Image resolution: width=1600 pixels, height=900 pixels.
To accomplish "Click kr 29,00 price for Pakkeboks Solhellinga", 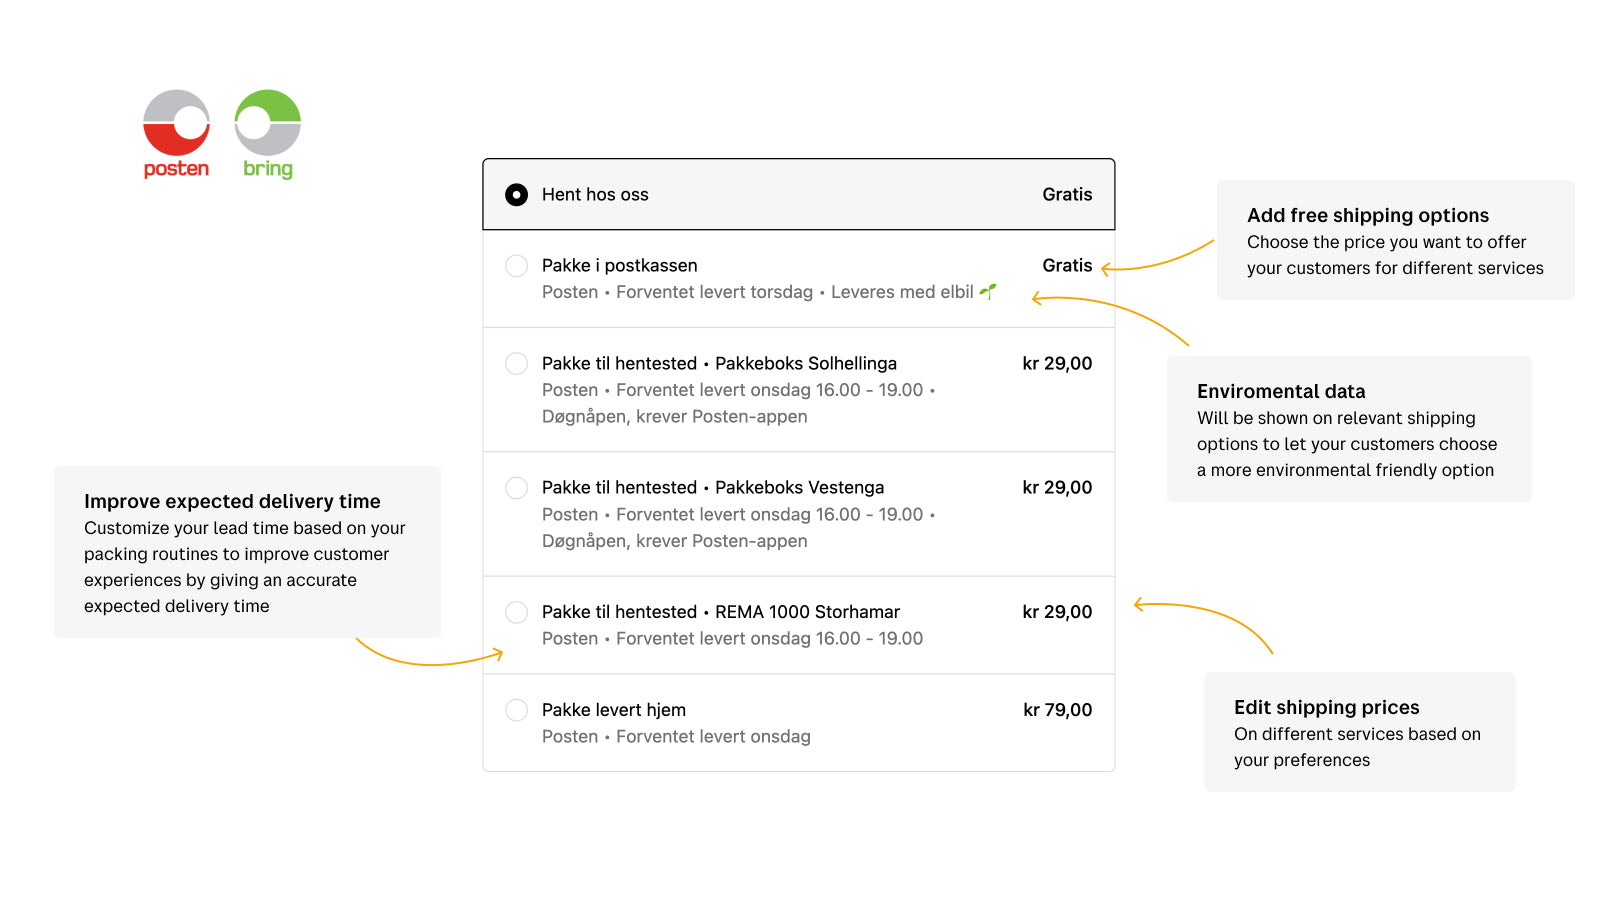I will [1057, 364].
